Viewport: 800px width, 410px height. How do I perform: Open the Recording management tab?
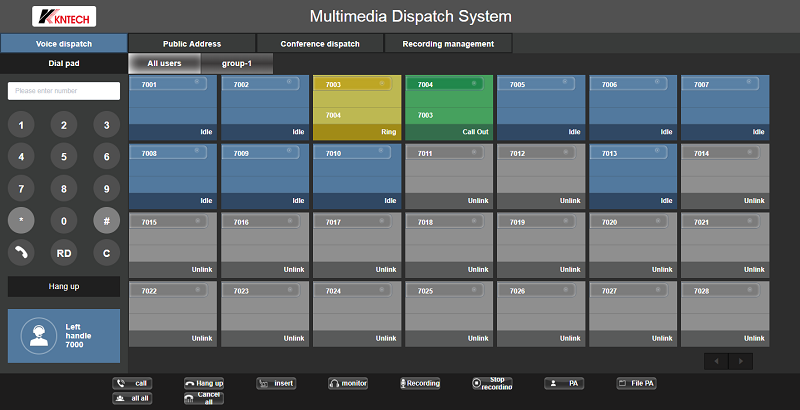coord(448,44)
